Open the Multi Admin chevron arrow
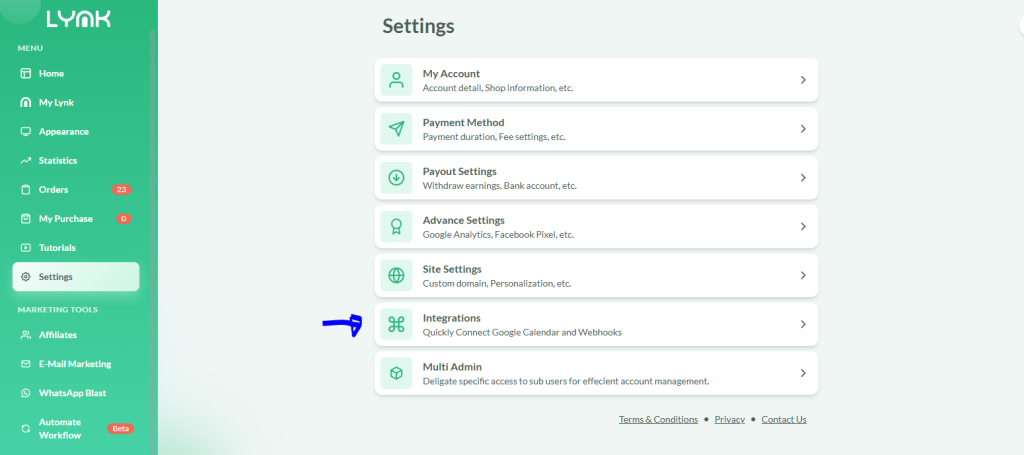The image size is (1024, 455). (x=803, y=373)
